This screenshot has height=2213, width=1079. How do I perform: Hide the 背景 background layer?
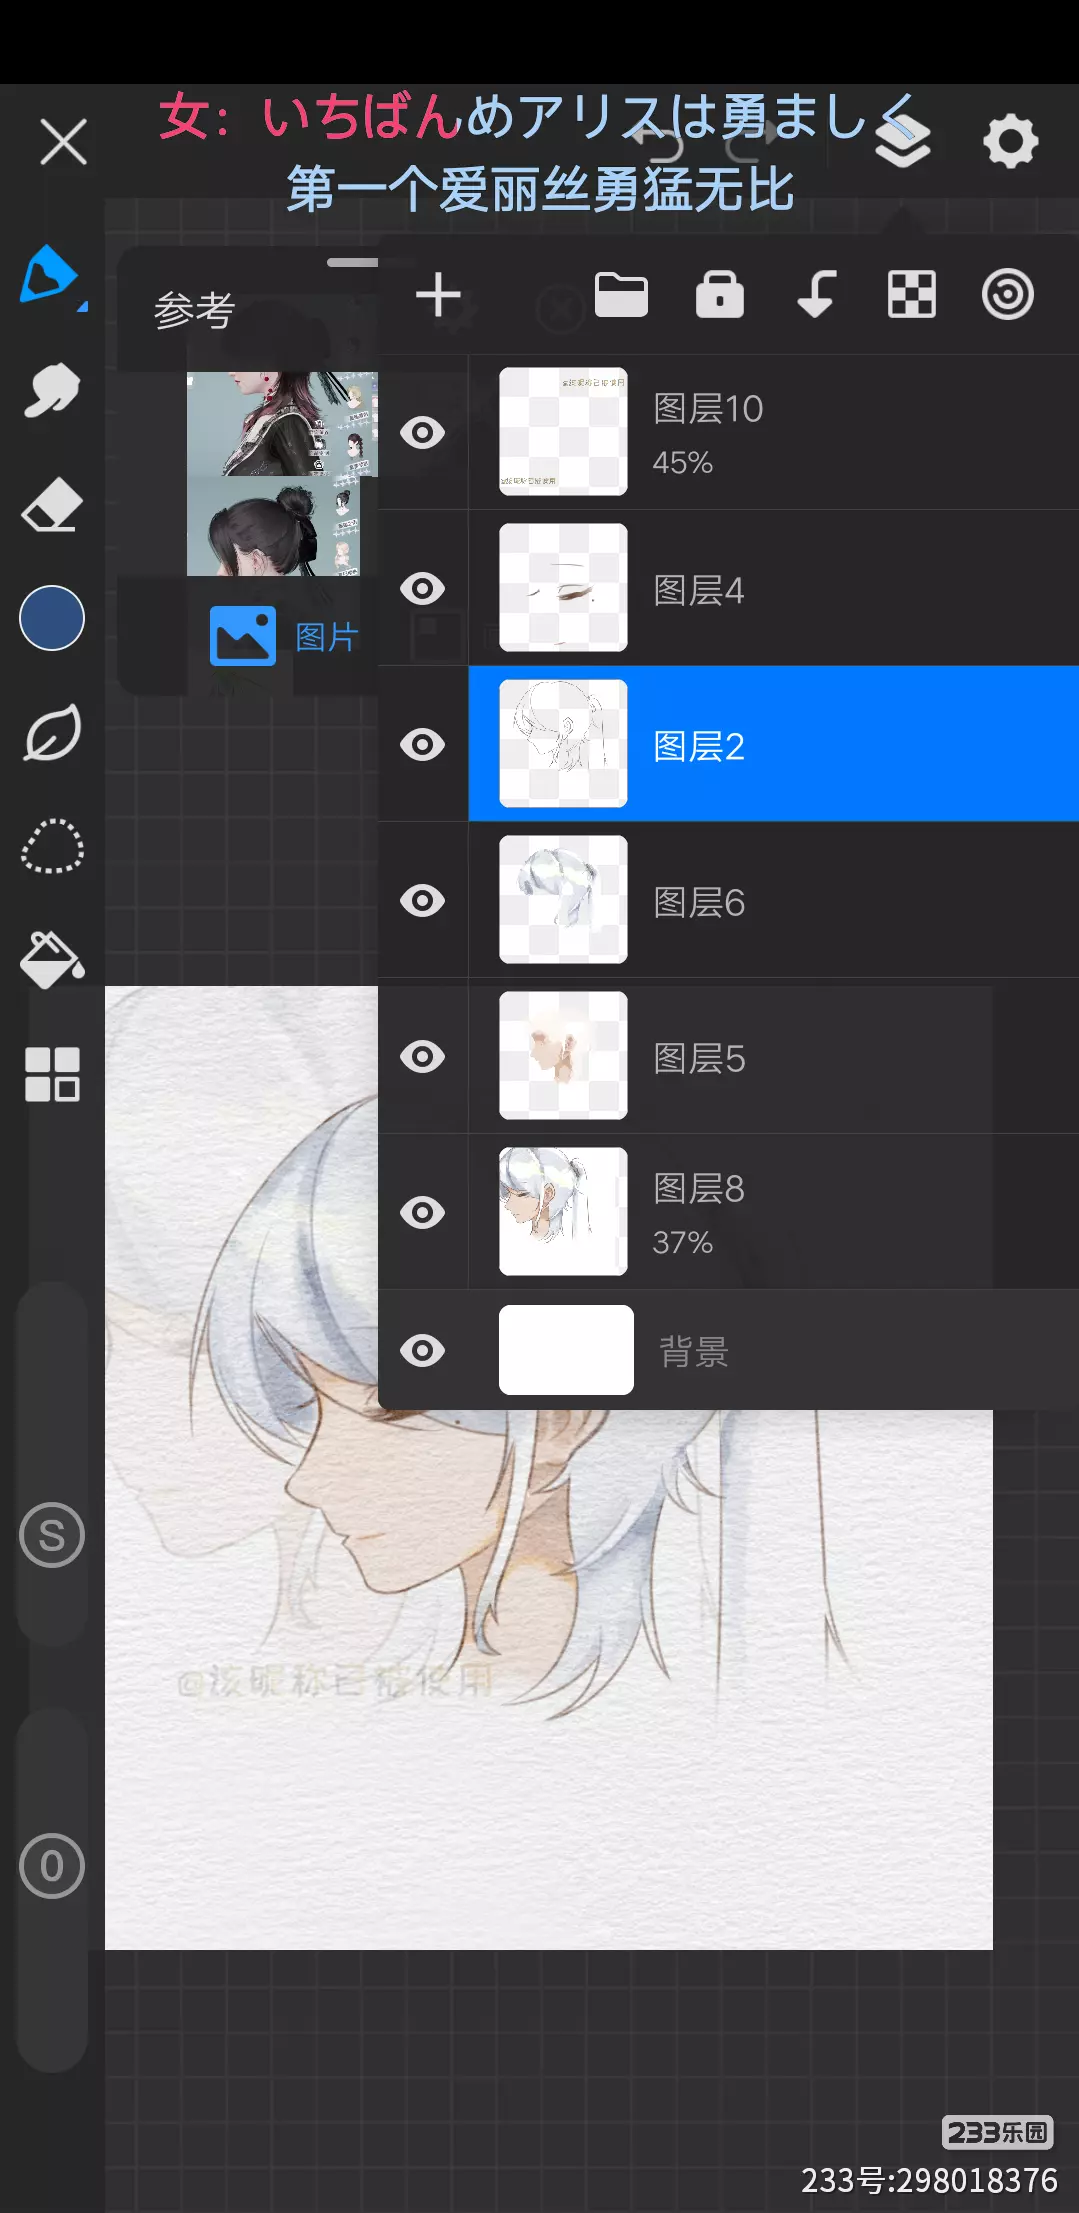tap(422, 1351)
